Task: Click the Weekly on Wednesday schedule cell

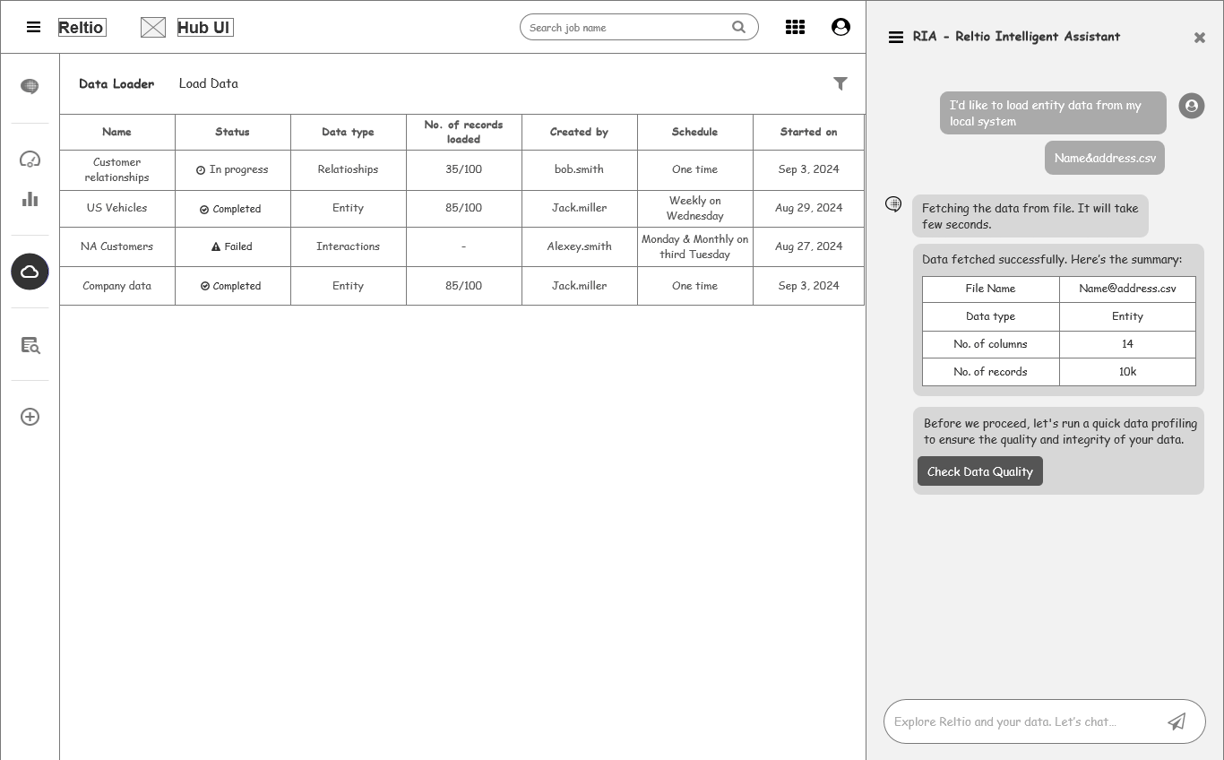Action: point(695,208)
